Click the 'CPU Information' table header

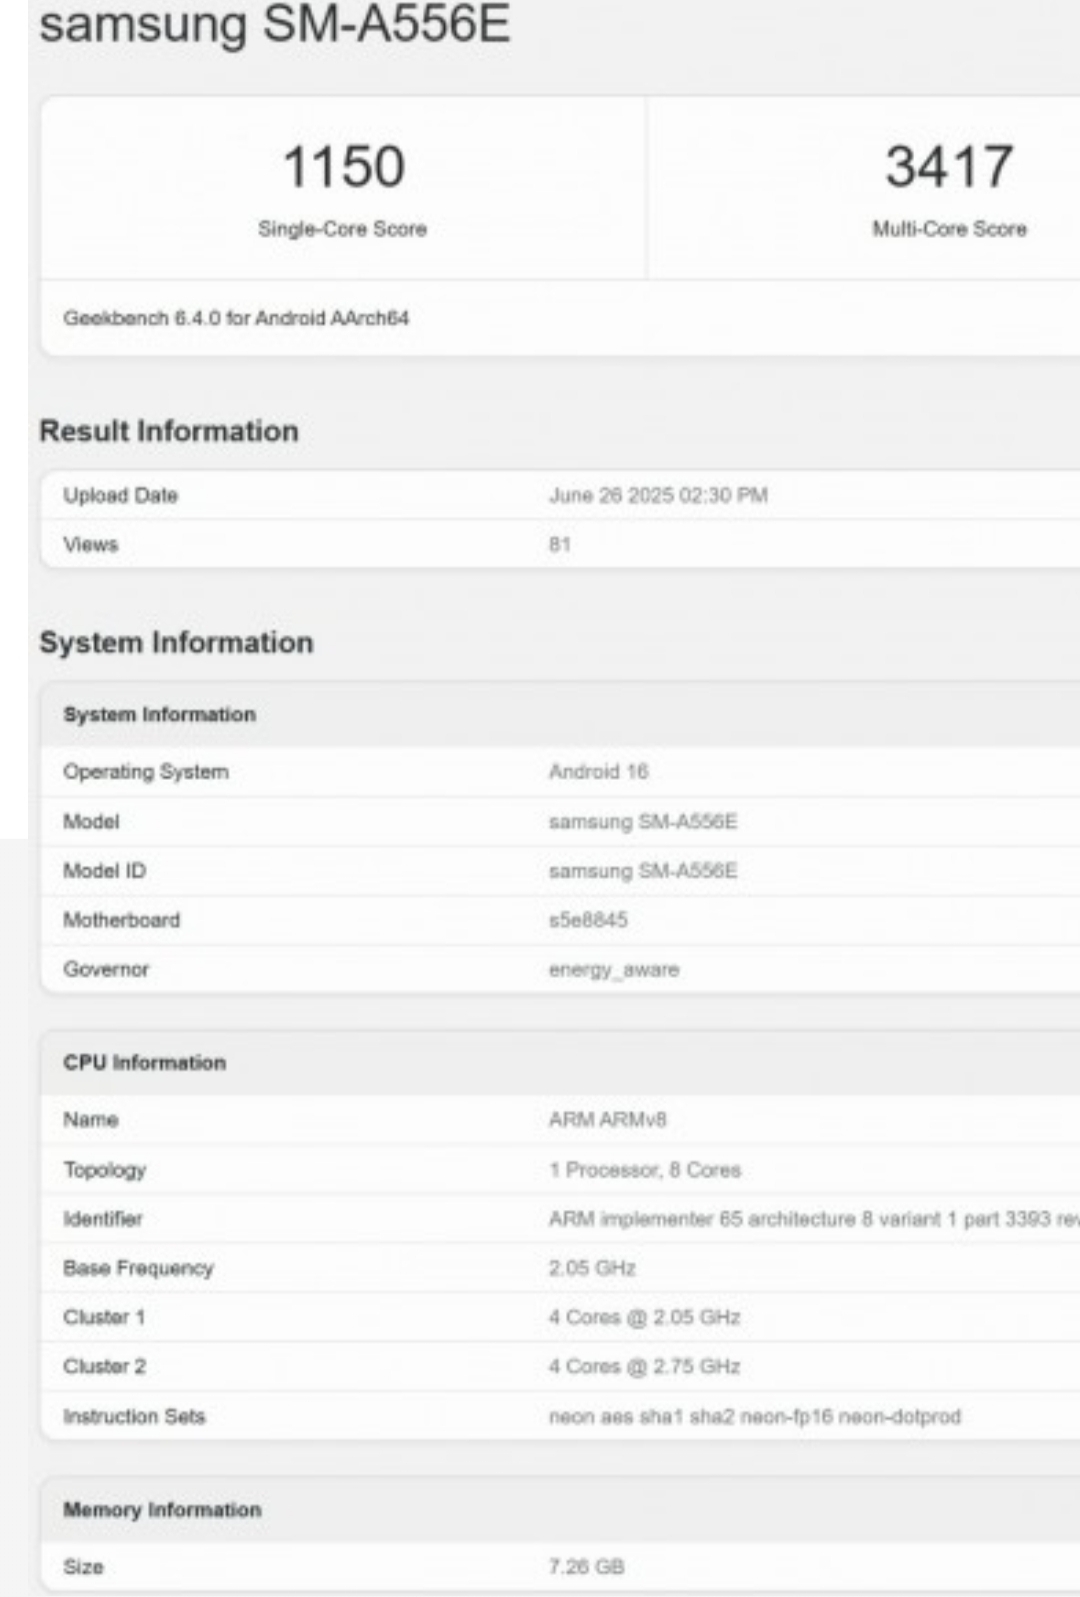tap(144, 1062)
